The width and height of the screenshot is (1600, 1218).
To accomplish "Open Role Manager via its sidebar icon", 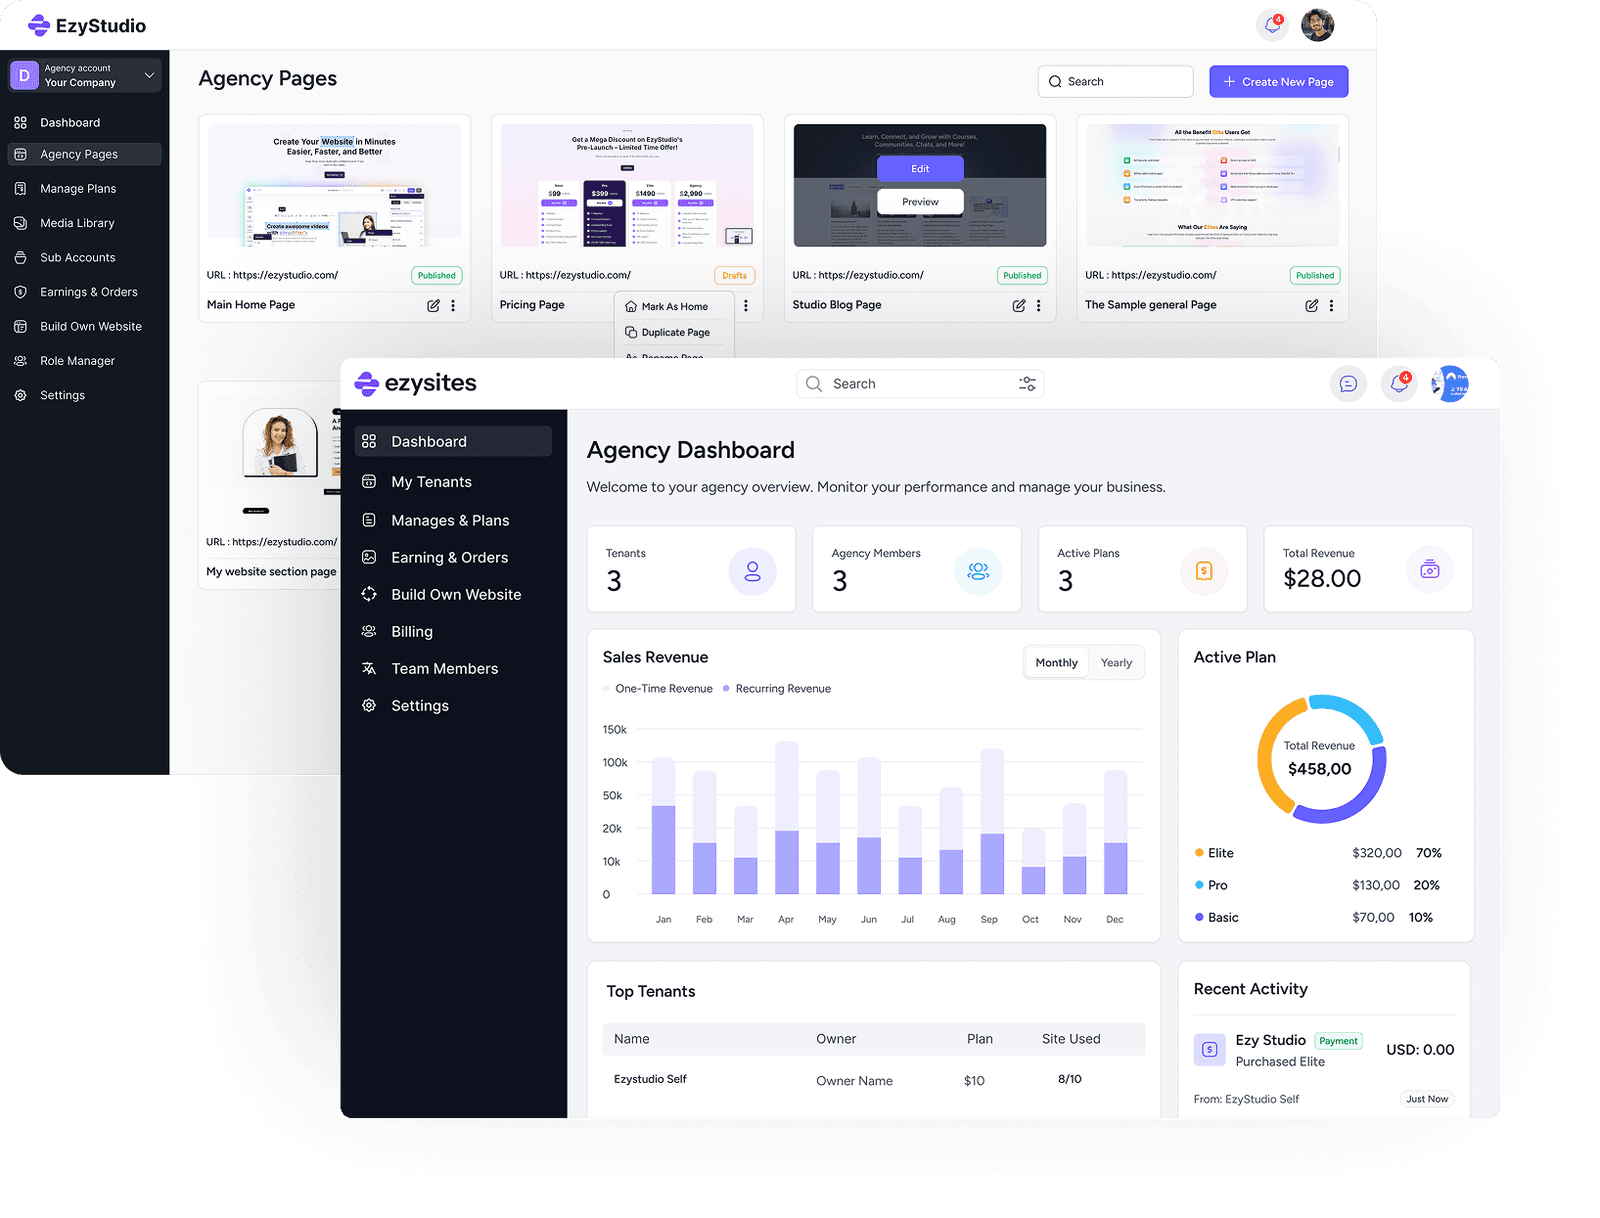I will pyautogui.click(x=20, y=360).
